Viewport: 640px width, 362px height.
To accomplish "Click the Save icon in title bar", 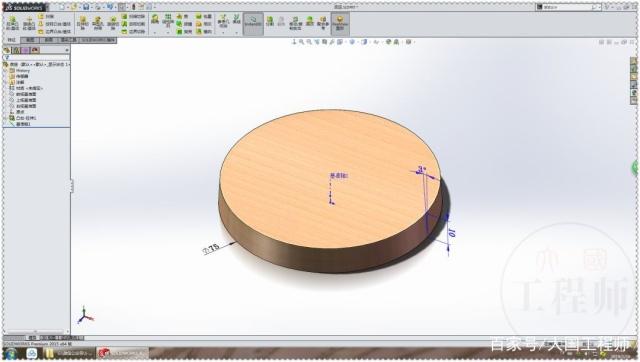I will tap(86, 7).
